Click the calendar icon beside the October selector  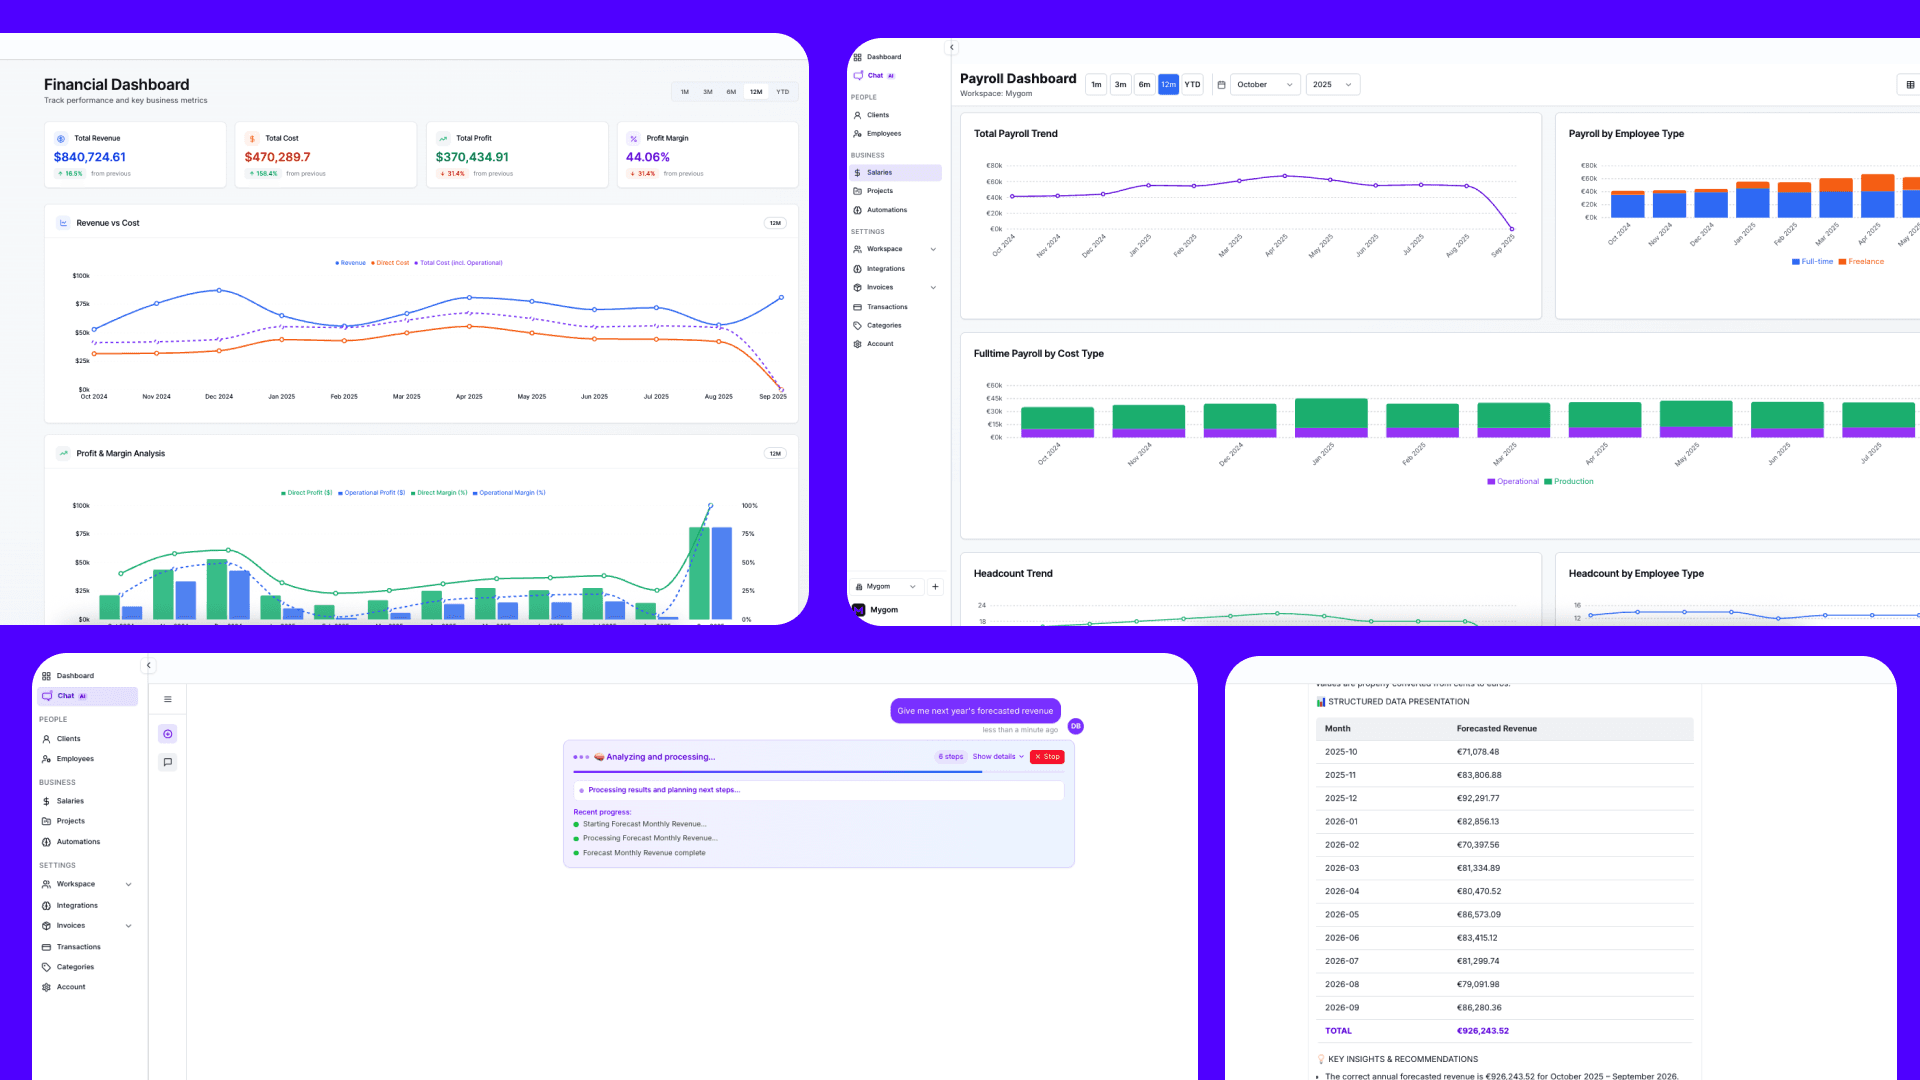pyautogui.click(x=1221, y=84)
